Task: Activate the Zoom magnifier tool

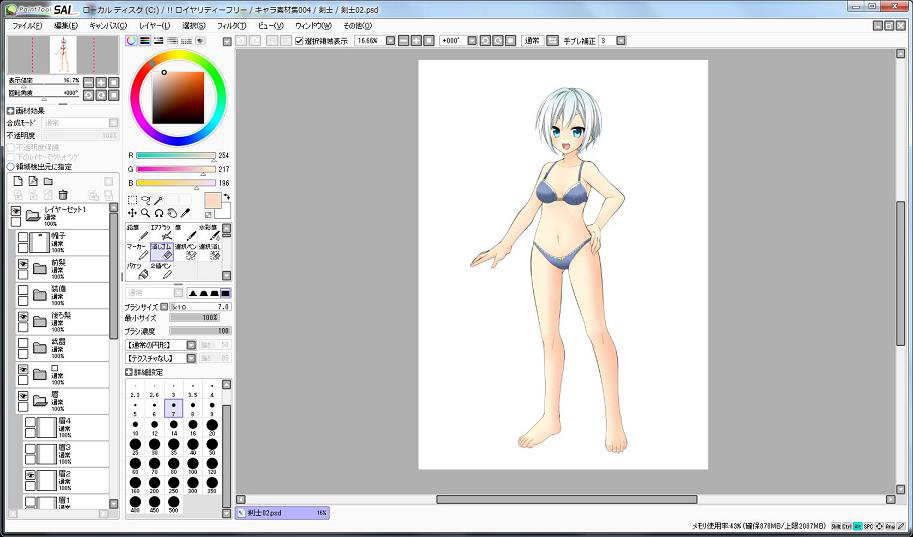Action: (x=145, y=213)
